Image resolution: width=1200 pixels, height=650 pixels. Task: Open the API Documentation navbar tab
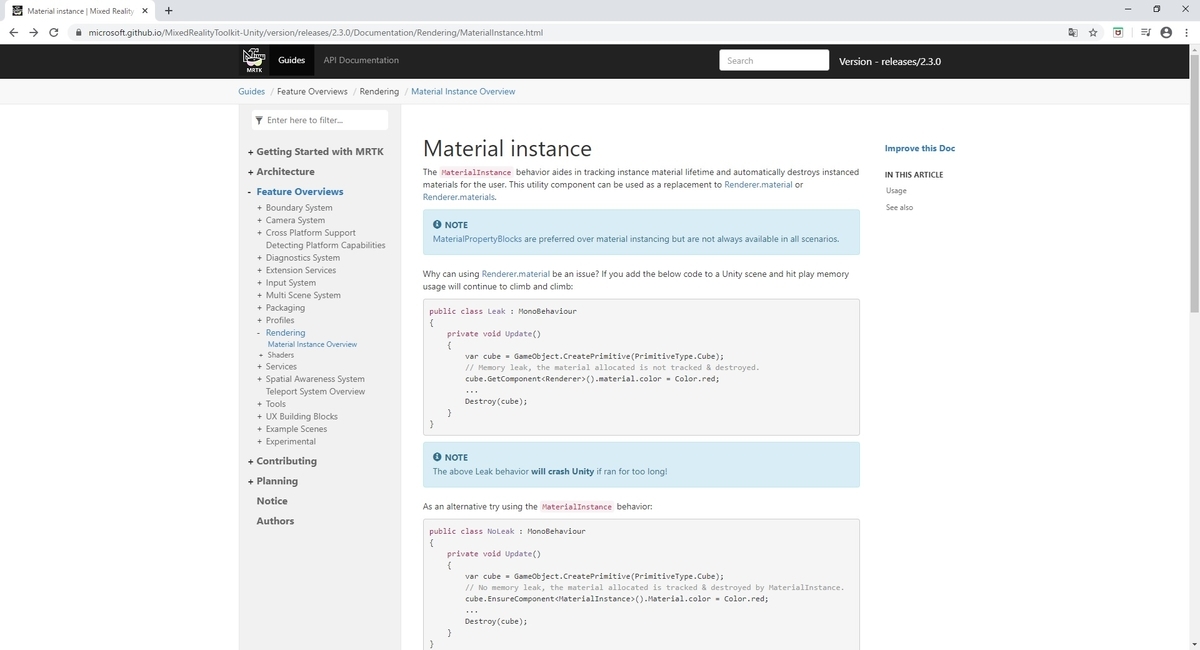point(361,60)
